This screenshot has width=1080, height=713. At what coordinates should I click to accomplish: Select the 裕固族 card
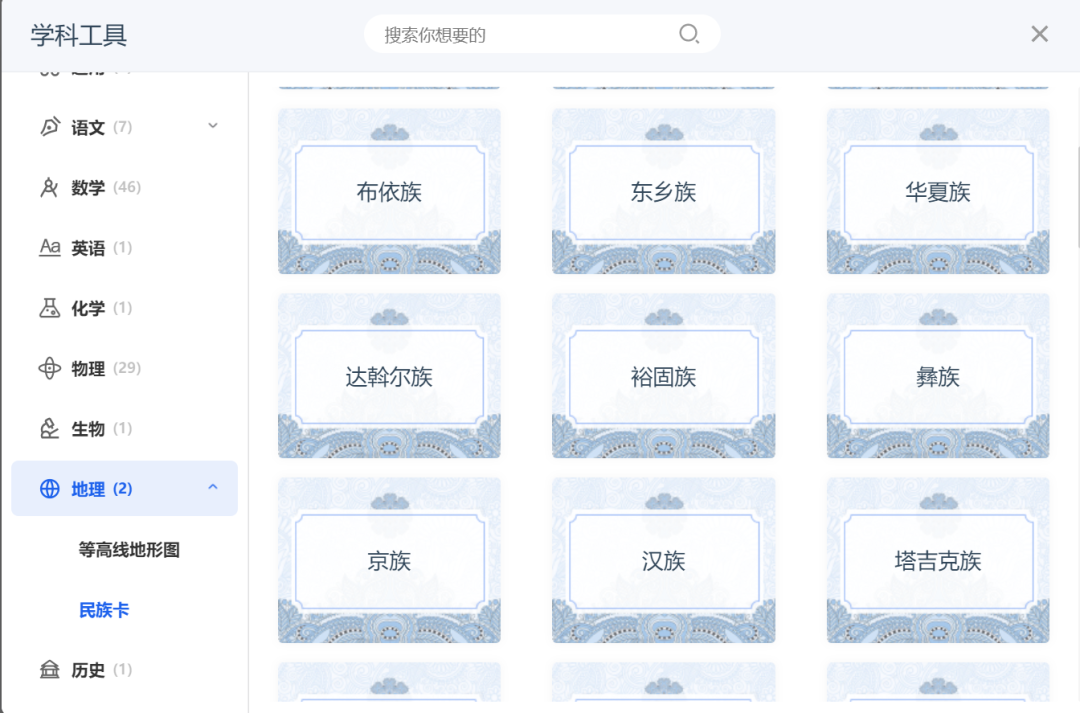663,375
